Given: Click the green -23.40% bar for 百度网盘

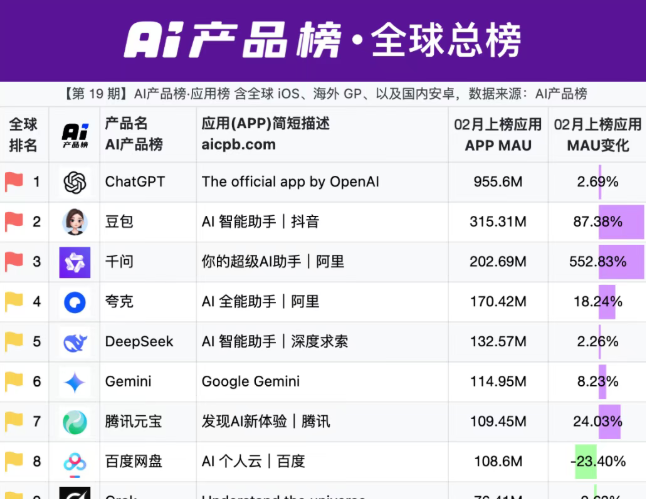Looking at the screenshot, I should [586, 461].
